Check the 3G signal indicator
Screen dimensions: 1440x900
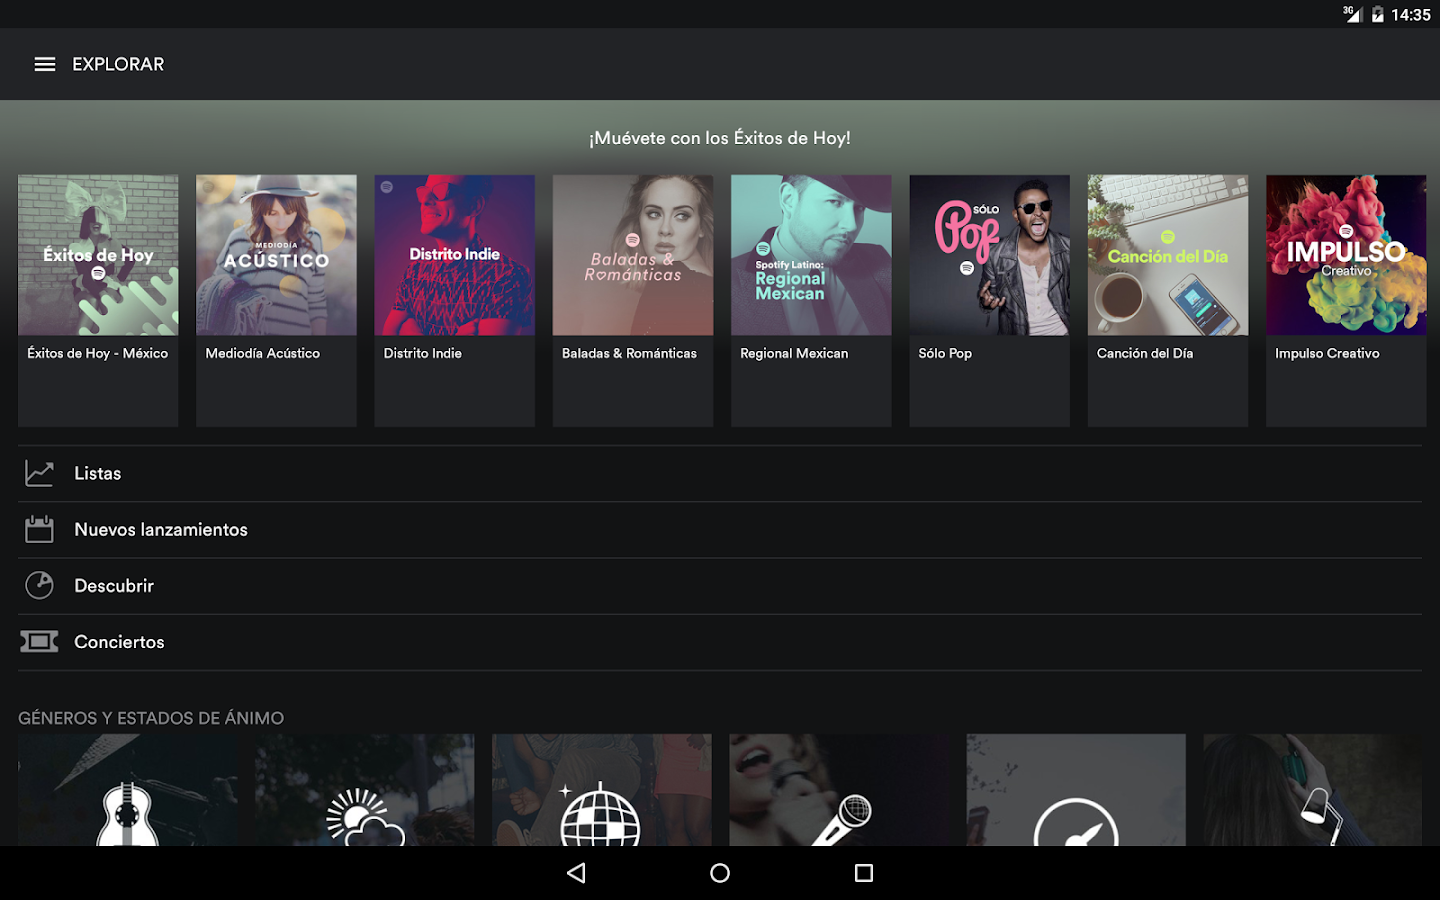pyautogui.click(x=1352, y=14)
